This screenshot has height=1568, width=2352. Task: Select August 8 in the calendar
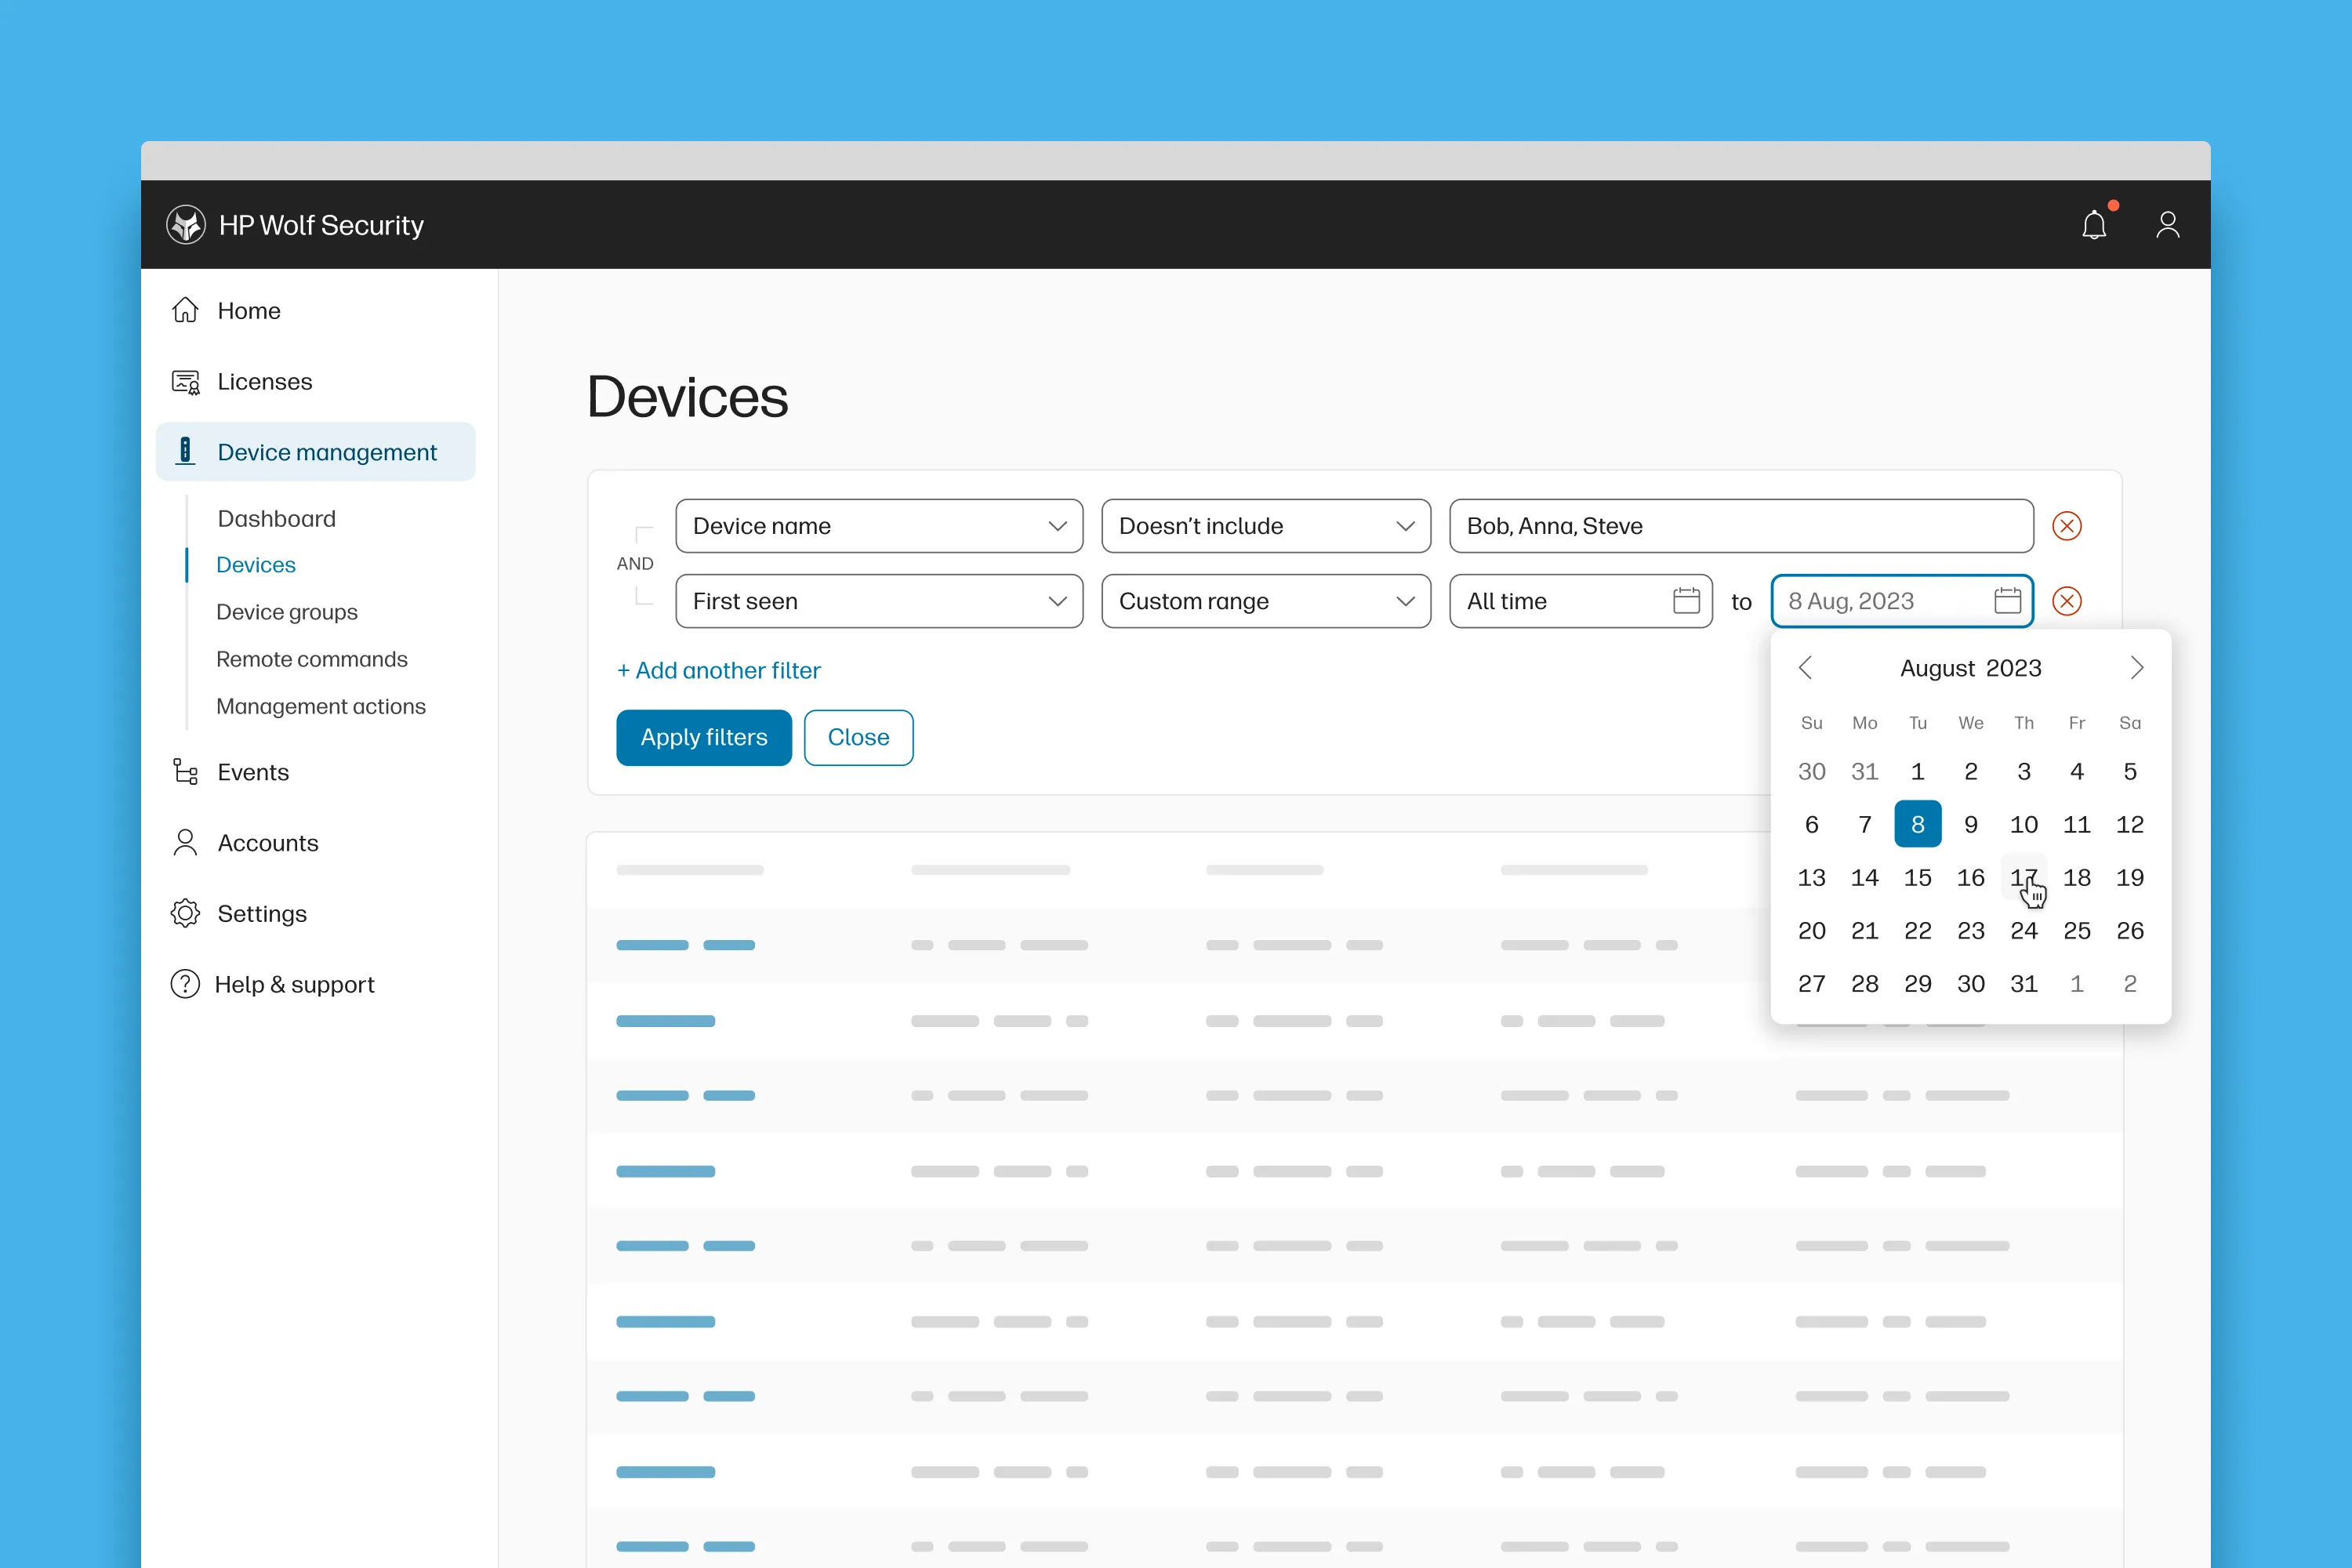tap(1917, 824)
